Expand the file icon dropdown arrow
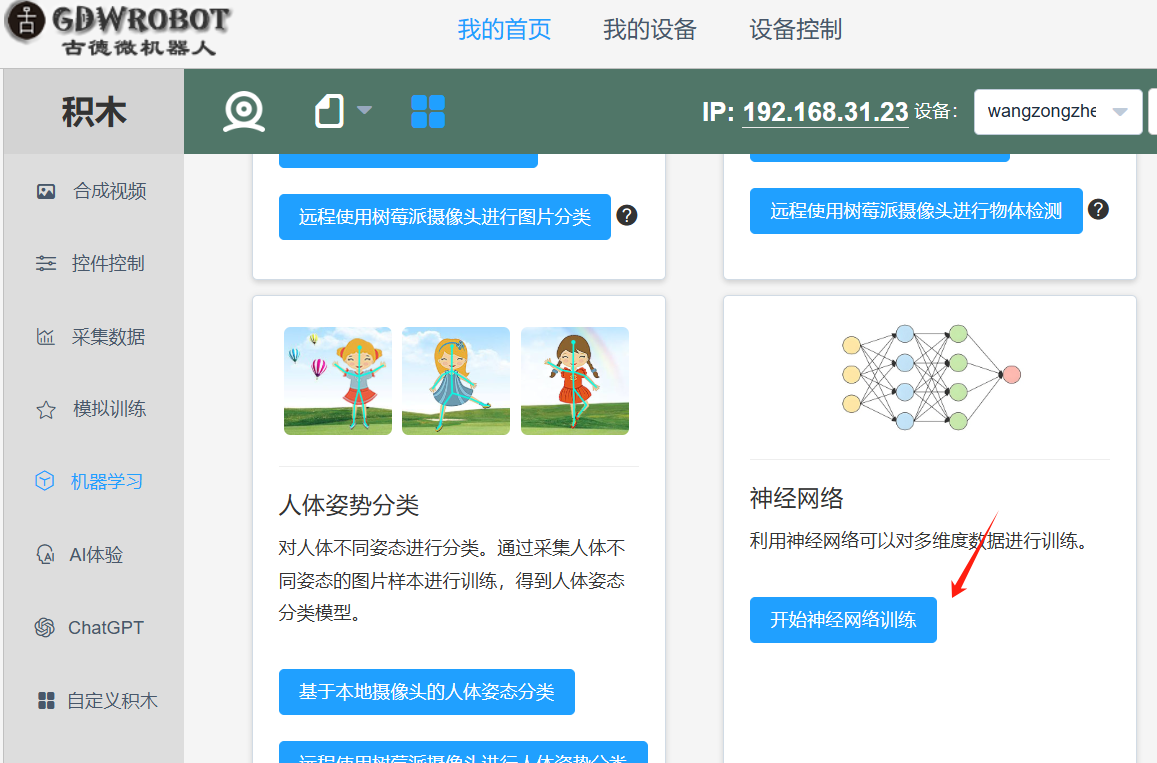The width and height of the screenshot is (1157, 763). click(364, 111)
